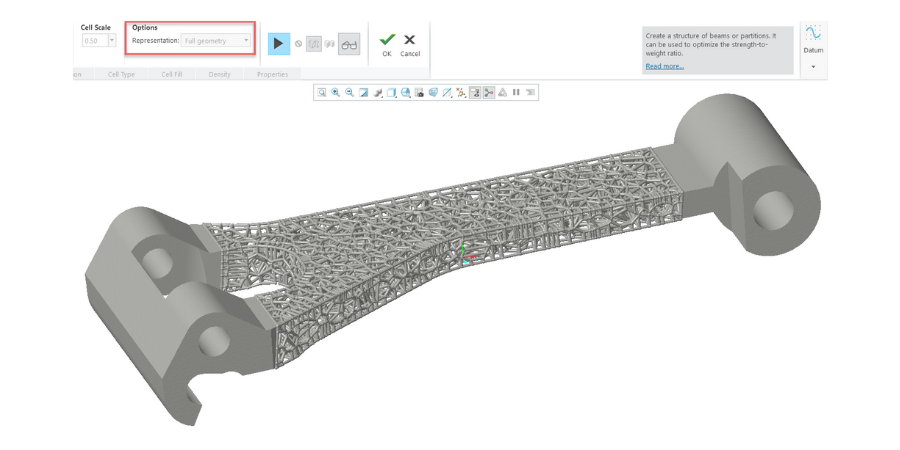This screenshot has width=900, height=450.
Task: Click the Datum curve icon
Action: click(x=813, y=34)
